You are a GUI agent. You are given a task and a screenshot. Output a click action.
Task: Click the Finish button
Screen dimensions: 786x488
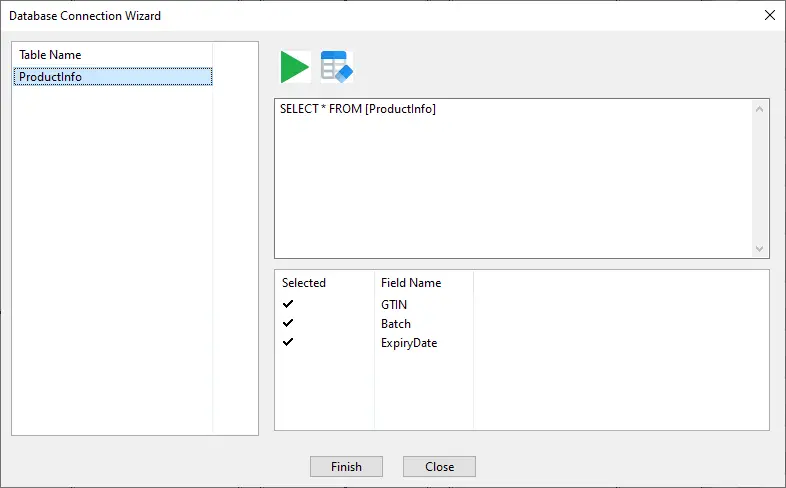click(346, 466)
